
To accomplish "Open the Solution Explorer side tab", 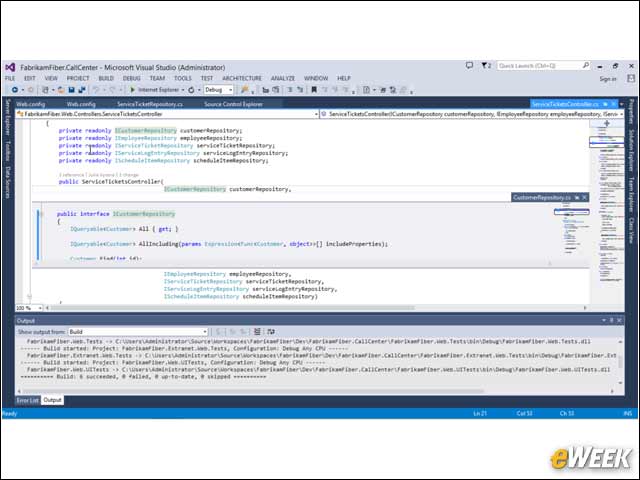I will 631,151.
